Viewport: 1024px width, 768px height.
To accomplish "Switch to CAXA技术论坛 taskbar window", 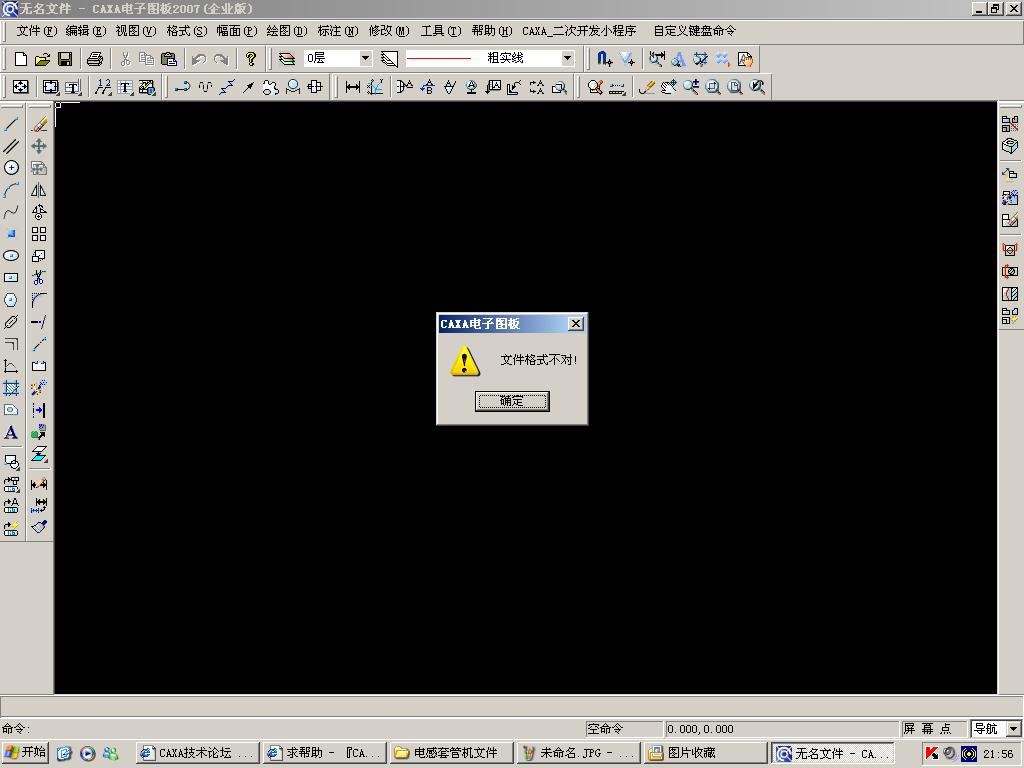I will 197,753.
